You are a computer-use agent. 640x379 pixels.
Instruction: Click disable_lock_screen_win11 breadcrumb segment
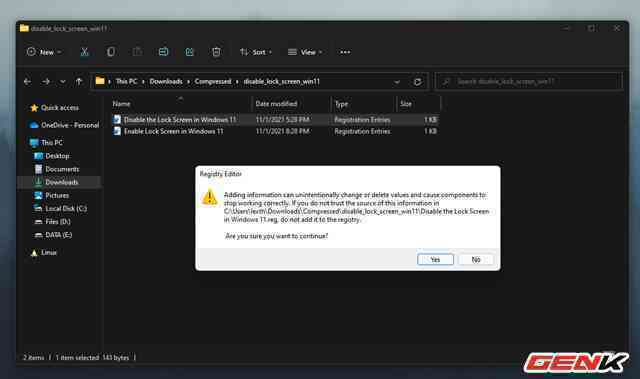tap(282, 82)
